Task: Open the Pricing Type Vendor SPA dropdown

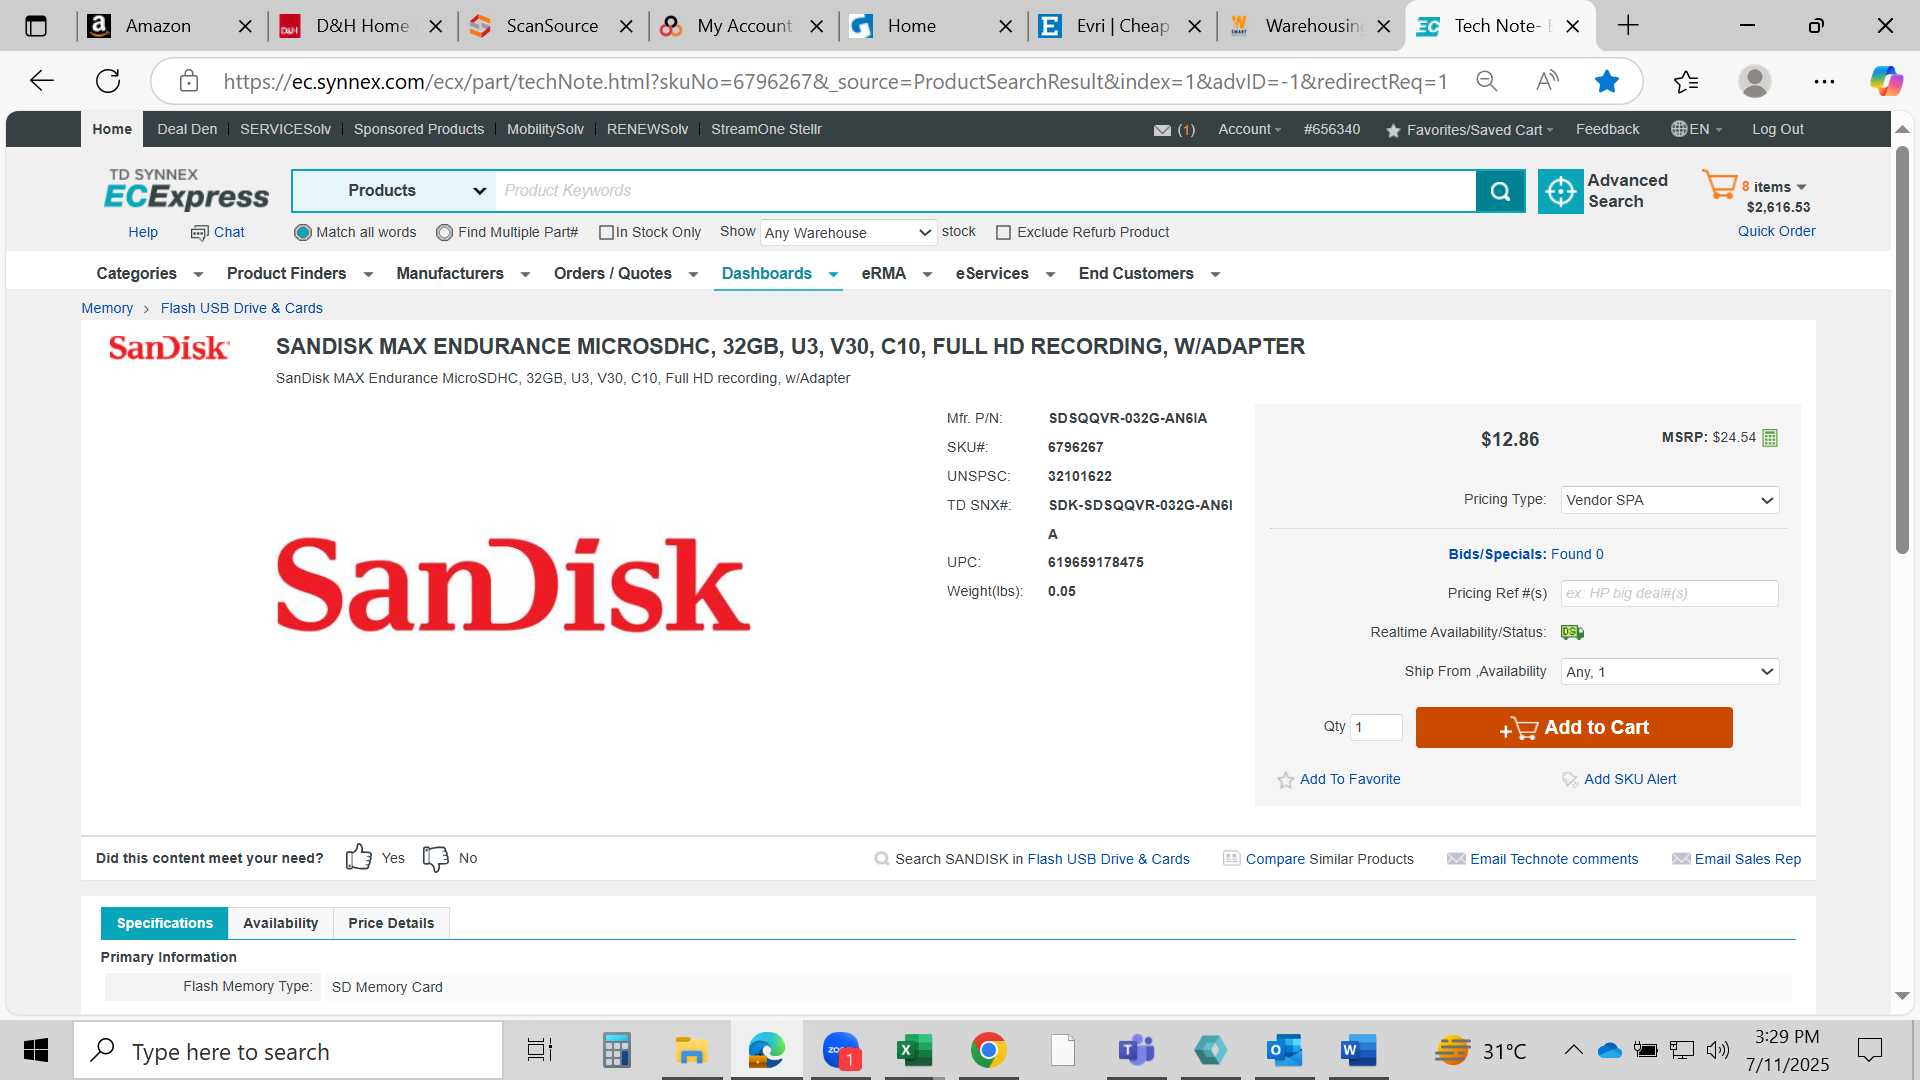Action: [x=1669, y=500]
